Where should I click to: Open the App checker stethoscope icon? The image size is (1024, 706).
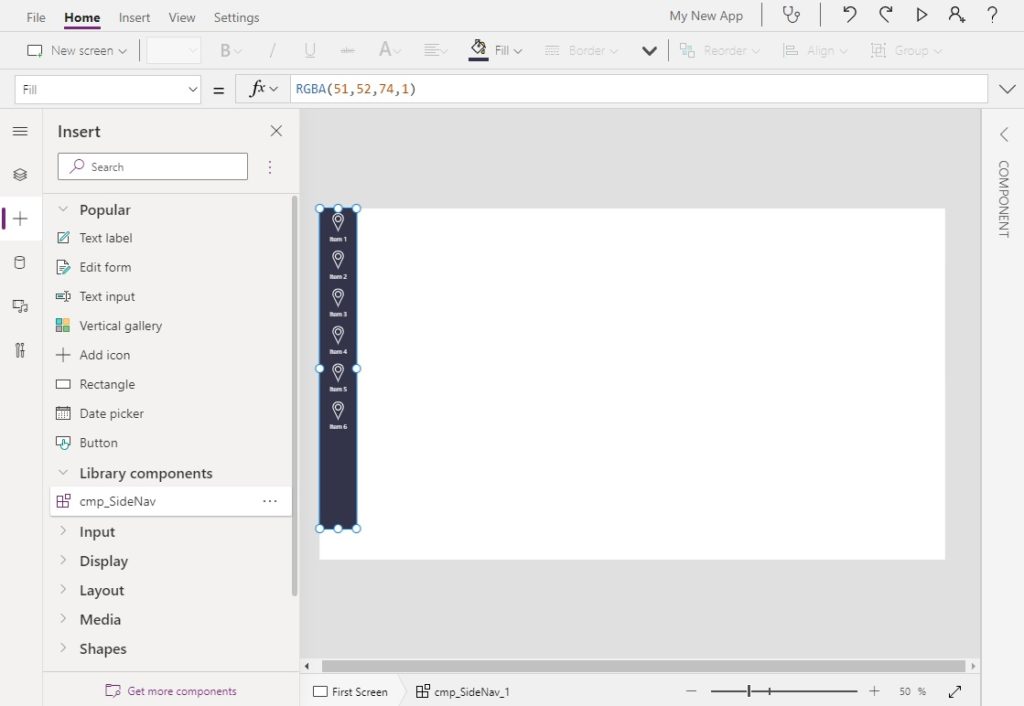pyautogui.click(x=791, y=15)
